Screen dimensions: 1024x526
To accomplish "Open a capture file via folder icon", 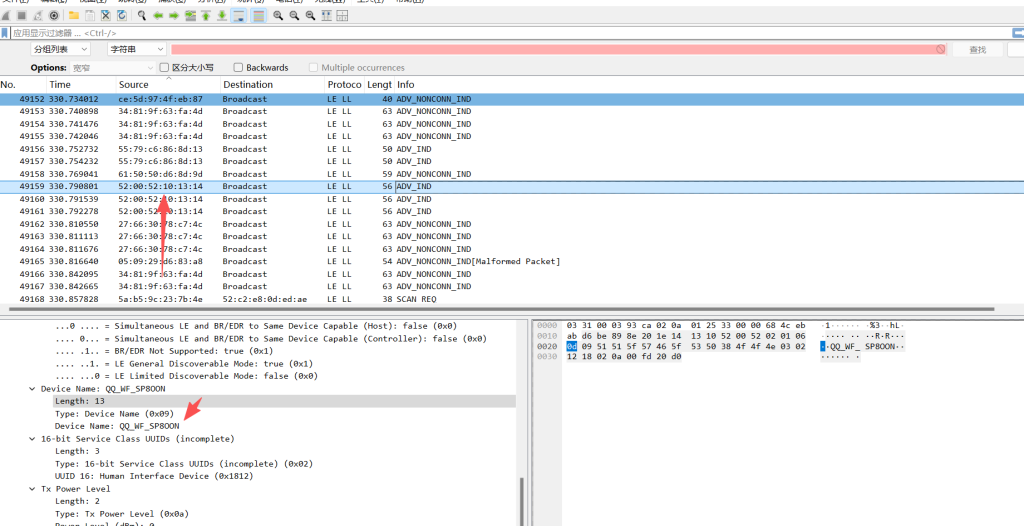I will tap(74, 16).
